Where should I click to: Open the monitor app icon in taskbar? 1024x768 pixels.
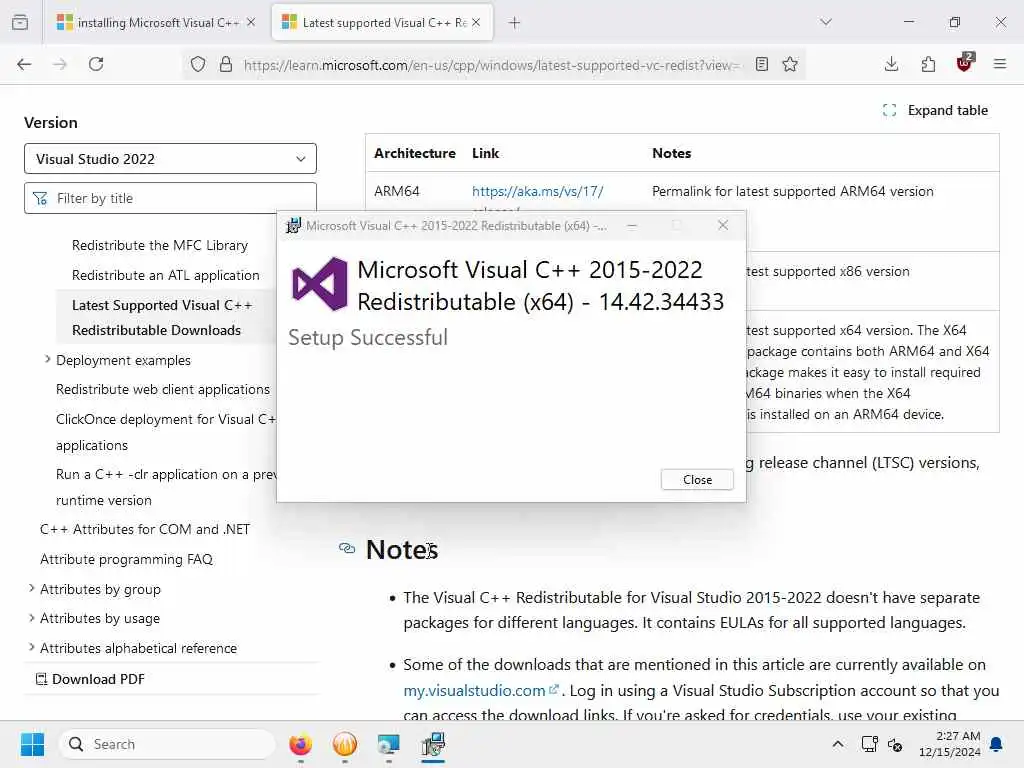tap(389, 744)
